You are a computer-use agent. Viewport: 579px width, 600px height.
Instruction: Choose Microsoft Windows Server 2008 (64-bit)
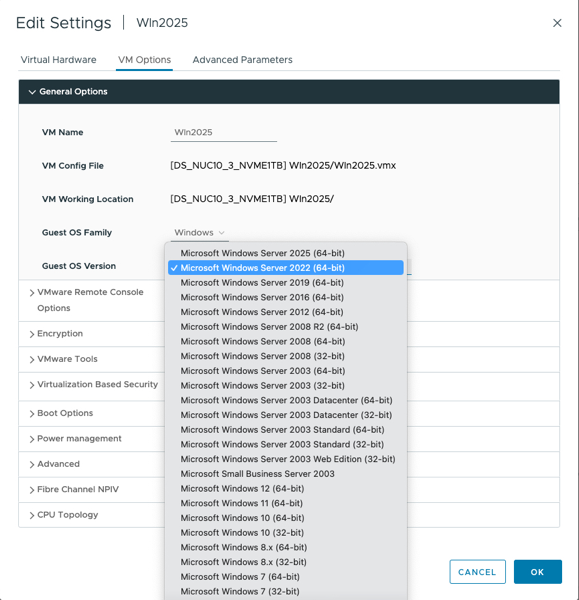point(285,341)
